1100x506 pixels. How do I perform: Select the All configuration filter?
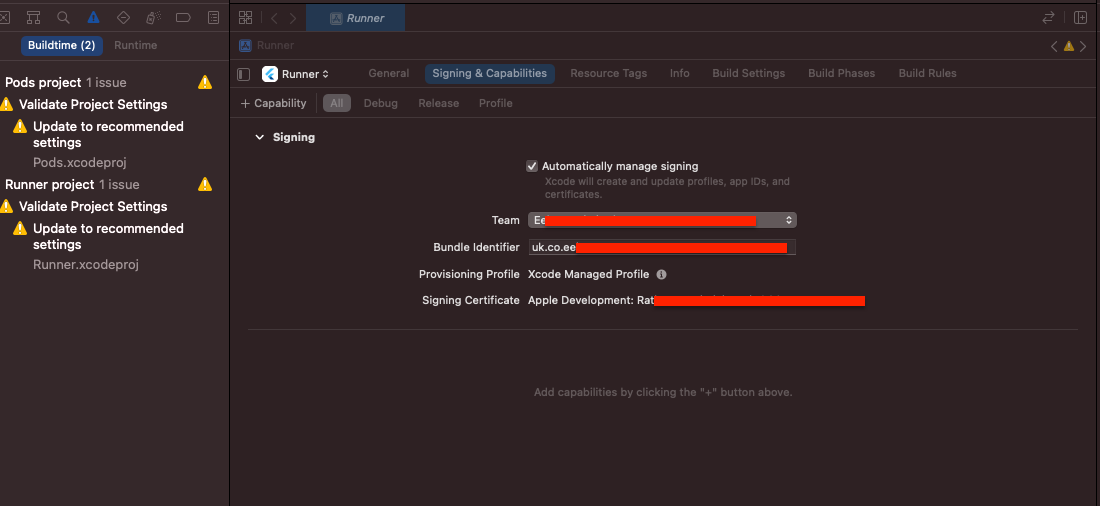pyautogui.click(x=337, y=103)
